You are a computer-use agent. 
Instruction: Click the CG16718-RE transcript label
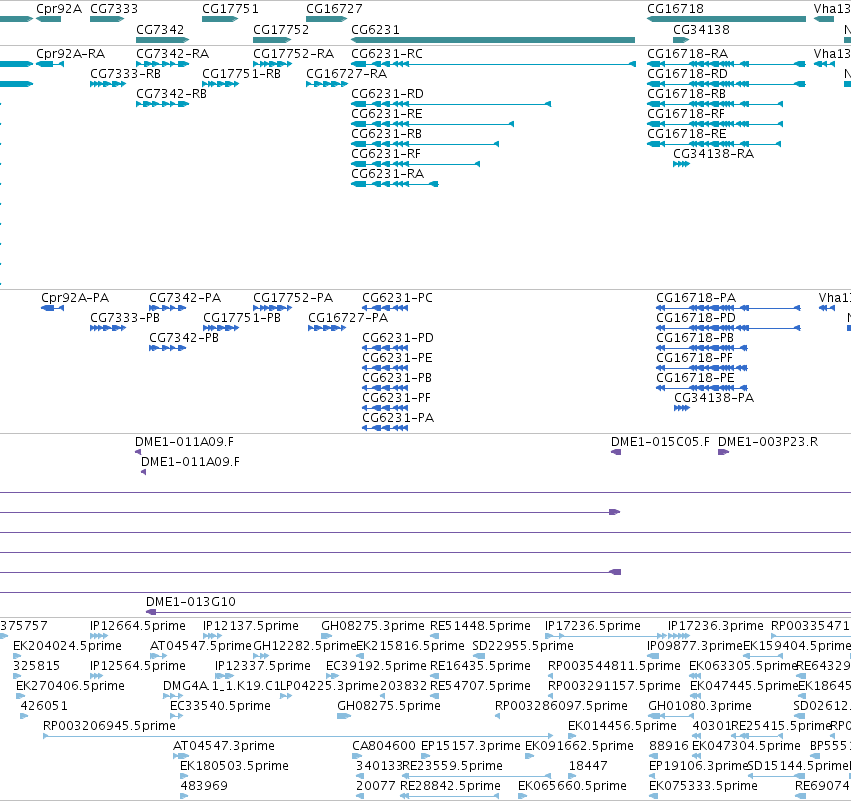(687, 134)
